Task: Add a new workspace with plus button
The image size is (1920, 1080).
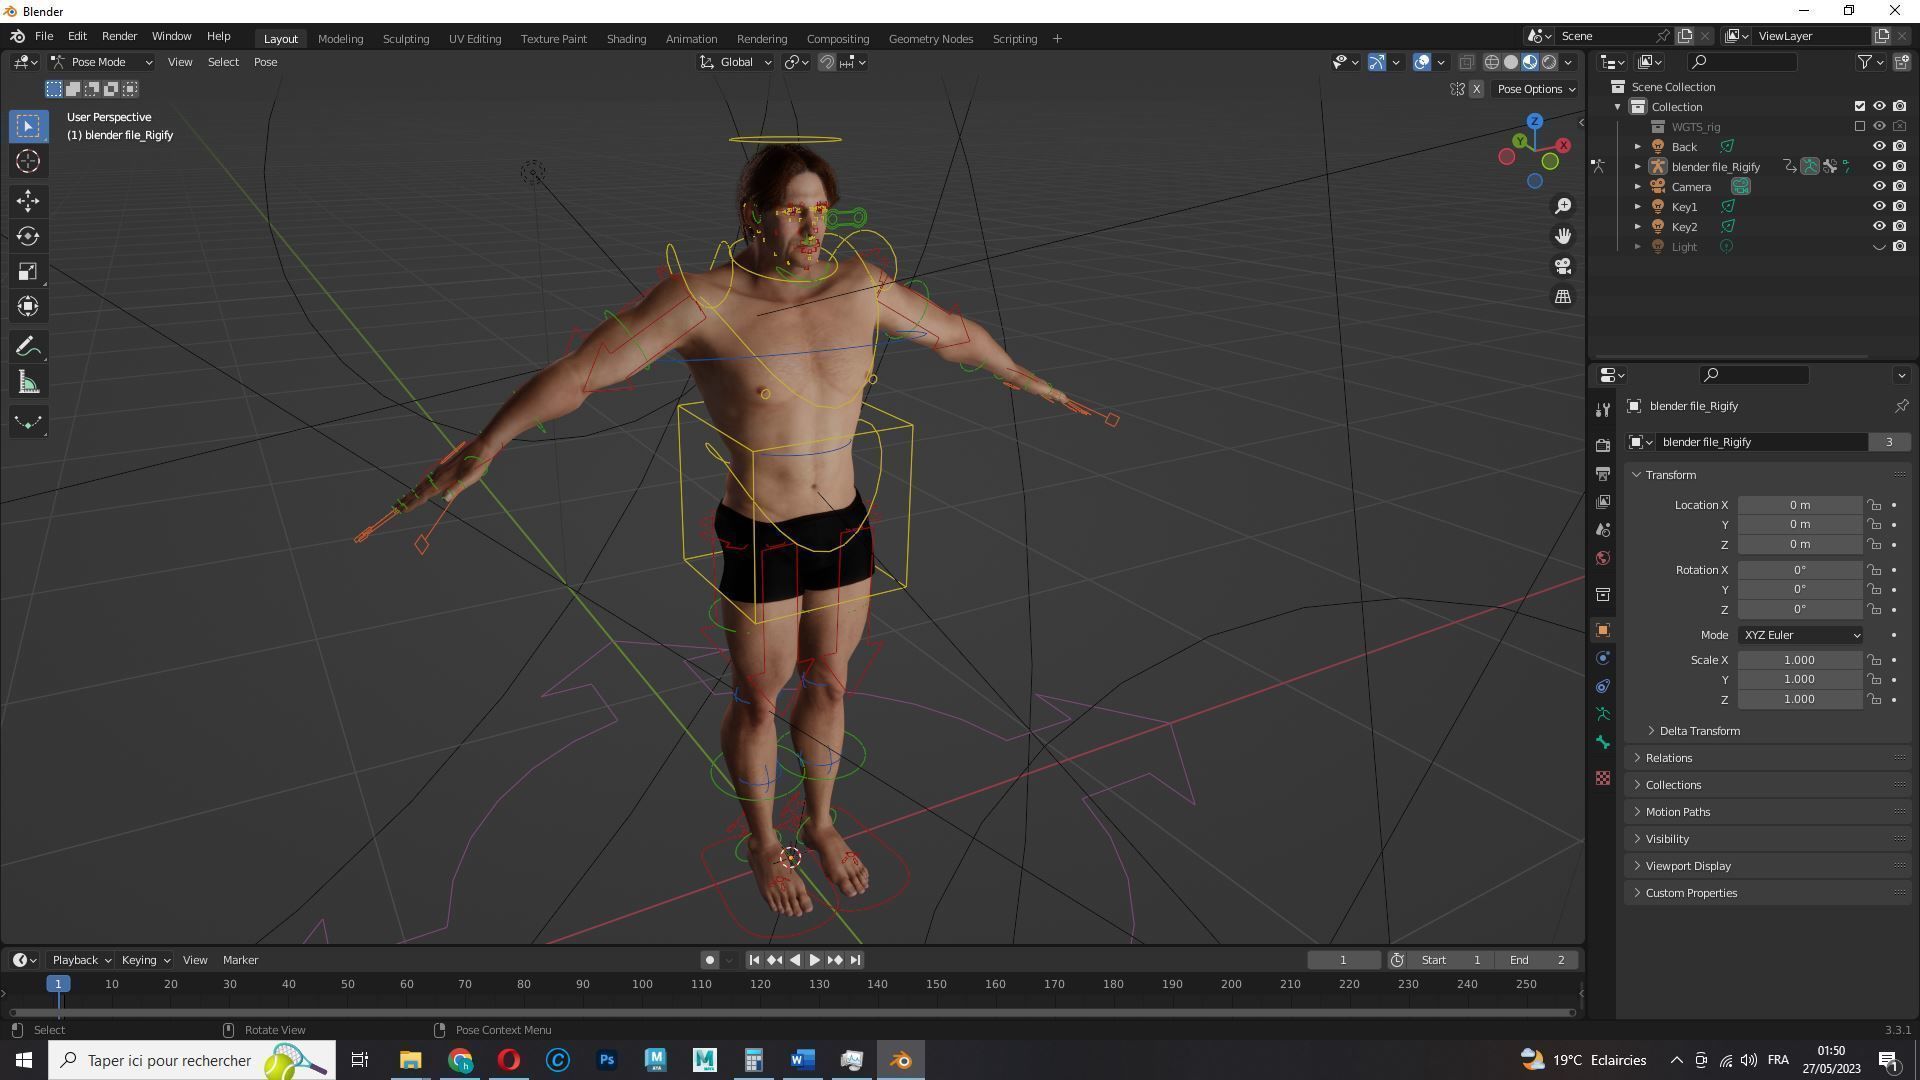Action: click(1057, 39)
